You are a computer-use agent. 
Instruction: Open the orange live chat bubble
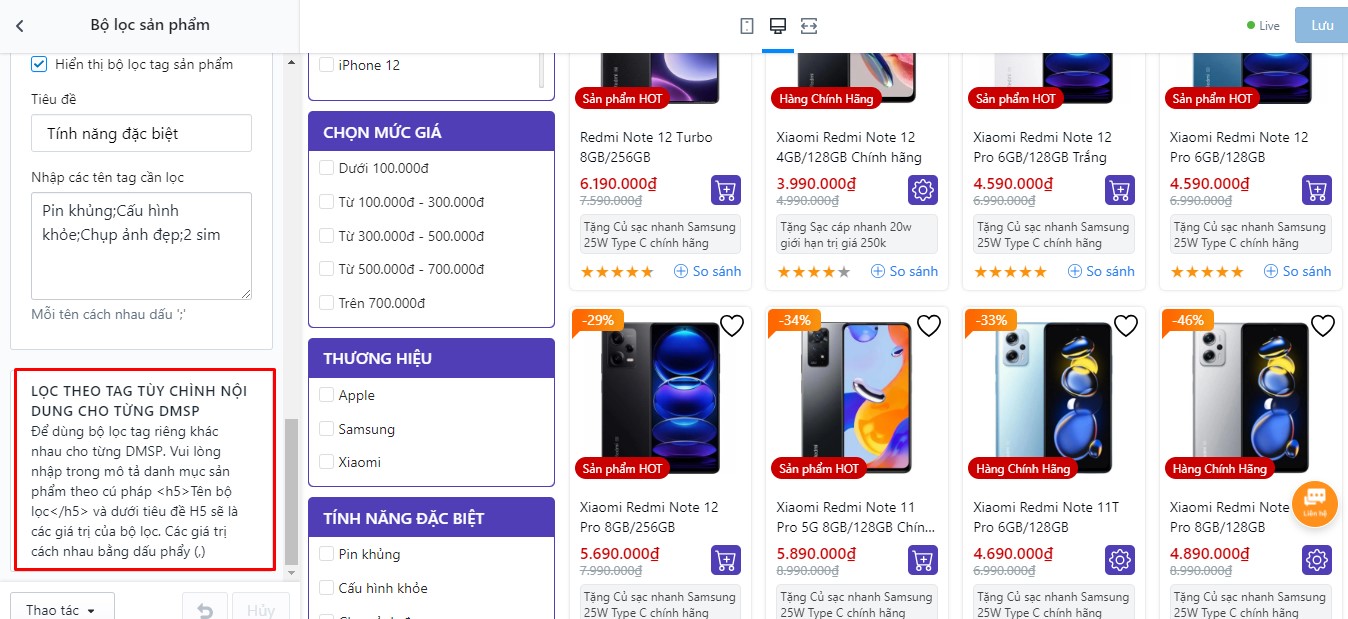(x=1314, y=503)
